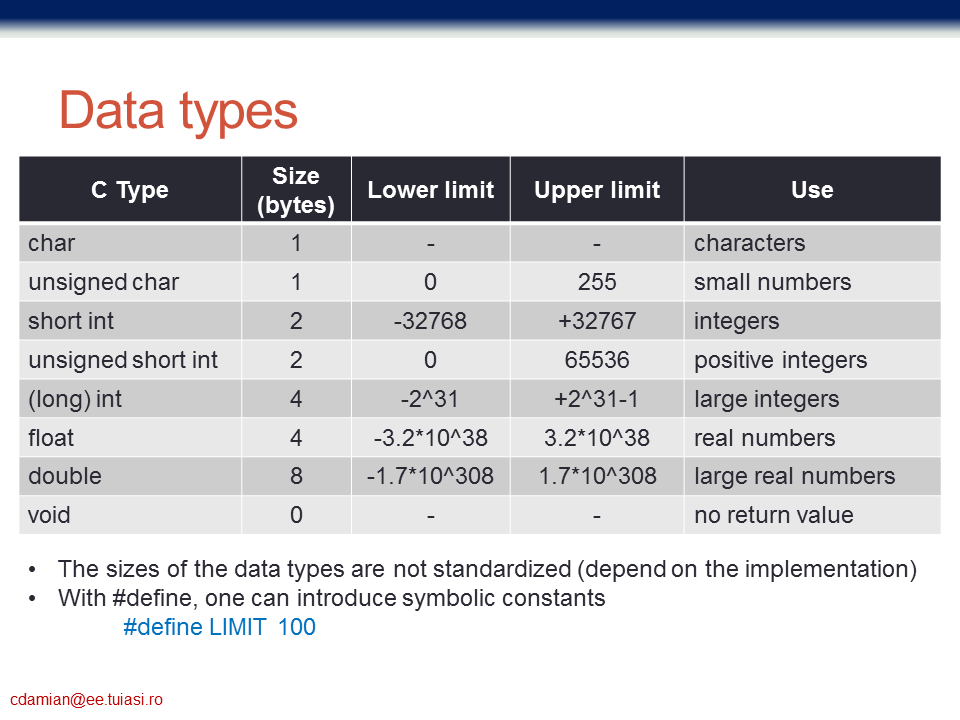
Task: Select the 'C Type' column header
Action: [x=130, y=189]
